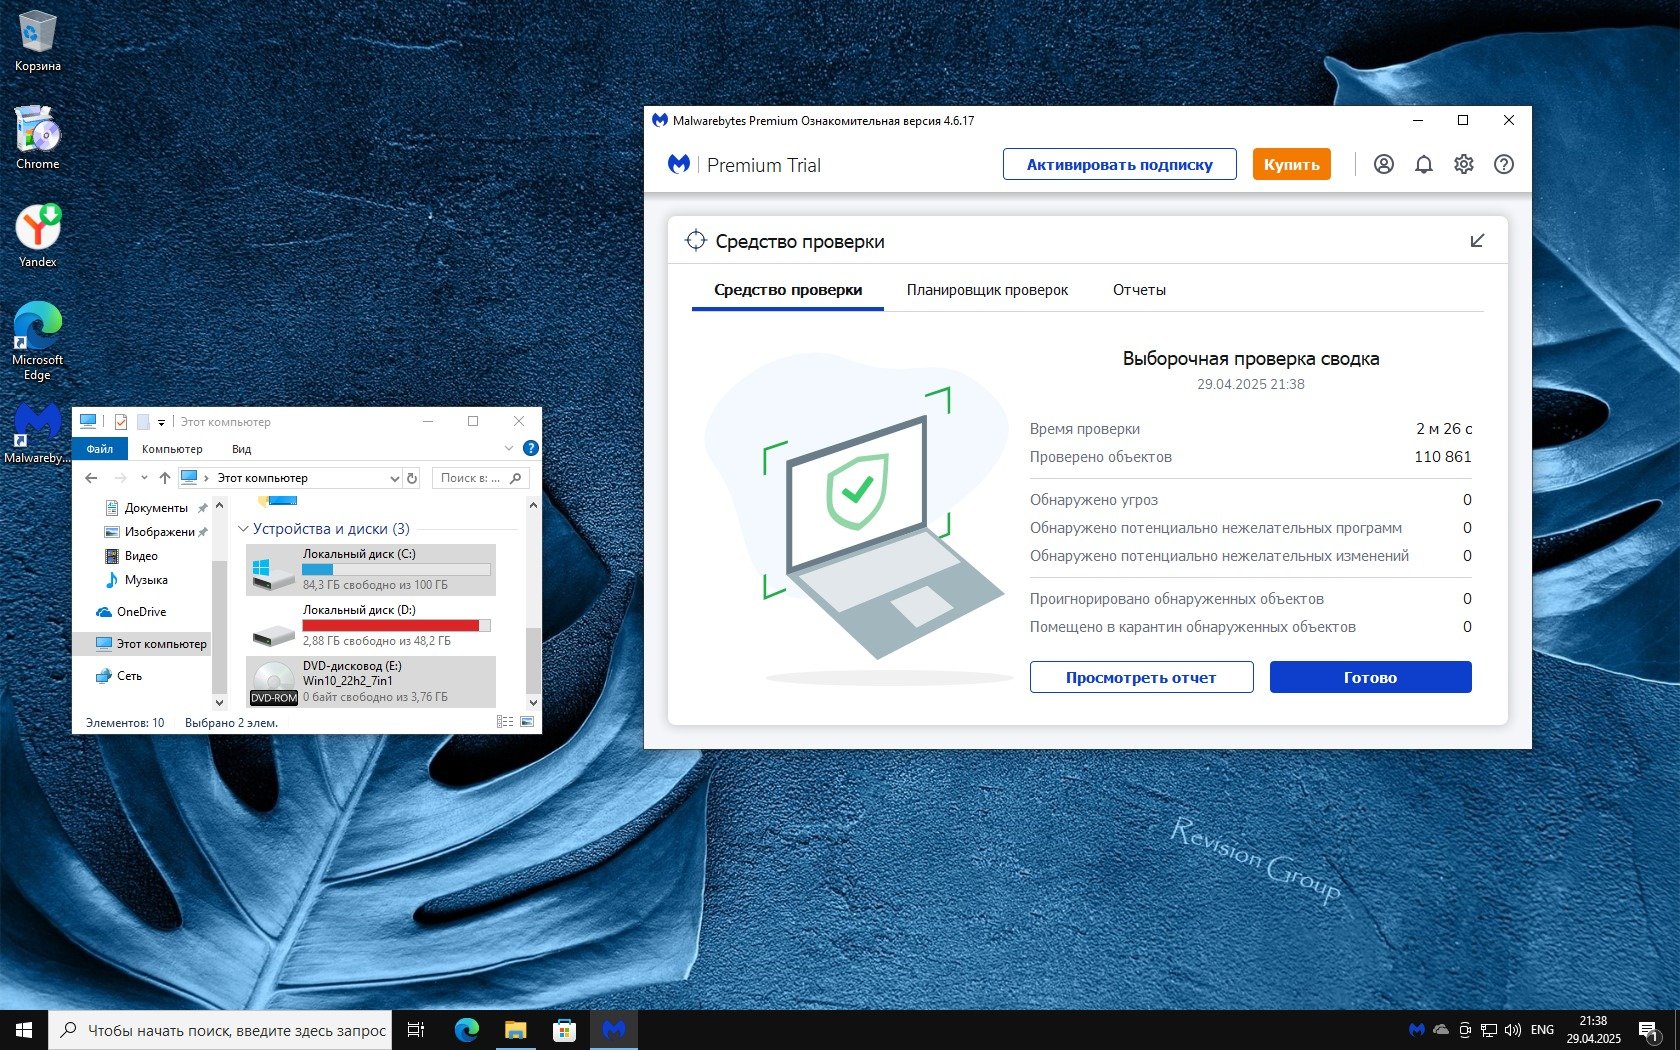The image size is (1680, 1050).
Task: Select Local Disk (D:) drive
Action: coord(371,625)
